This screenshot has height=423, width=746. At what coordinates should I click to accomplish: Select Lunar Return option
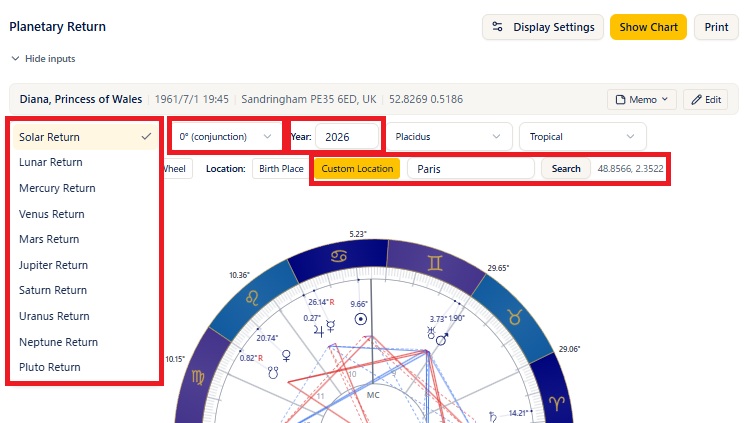tap(85, 162)
